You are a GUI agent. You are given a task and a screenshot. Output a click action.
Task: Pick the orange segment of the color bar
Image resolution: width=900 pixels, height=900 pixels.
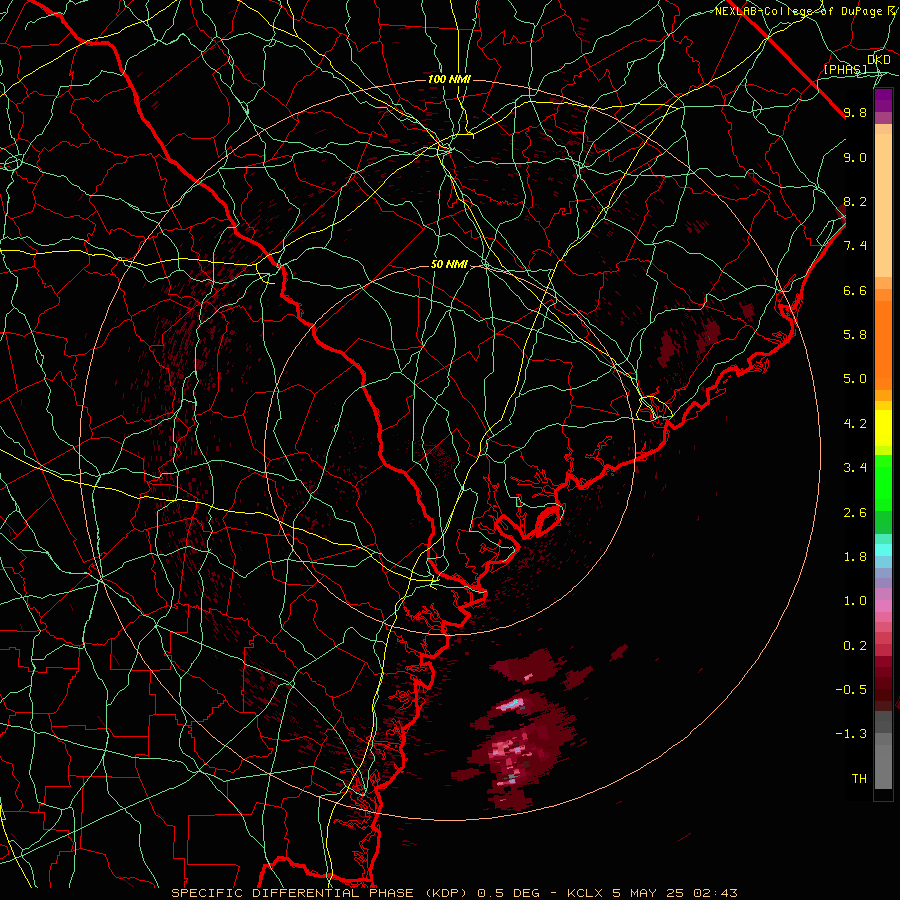[x=883, y=344]
